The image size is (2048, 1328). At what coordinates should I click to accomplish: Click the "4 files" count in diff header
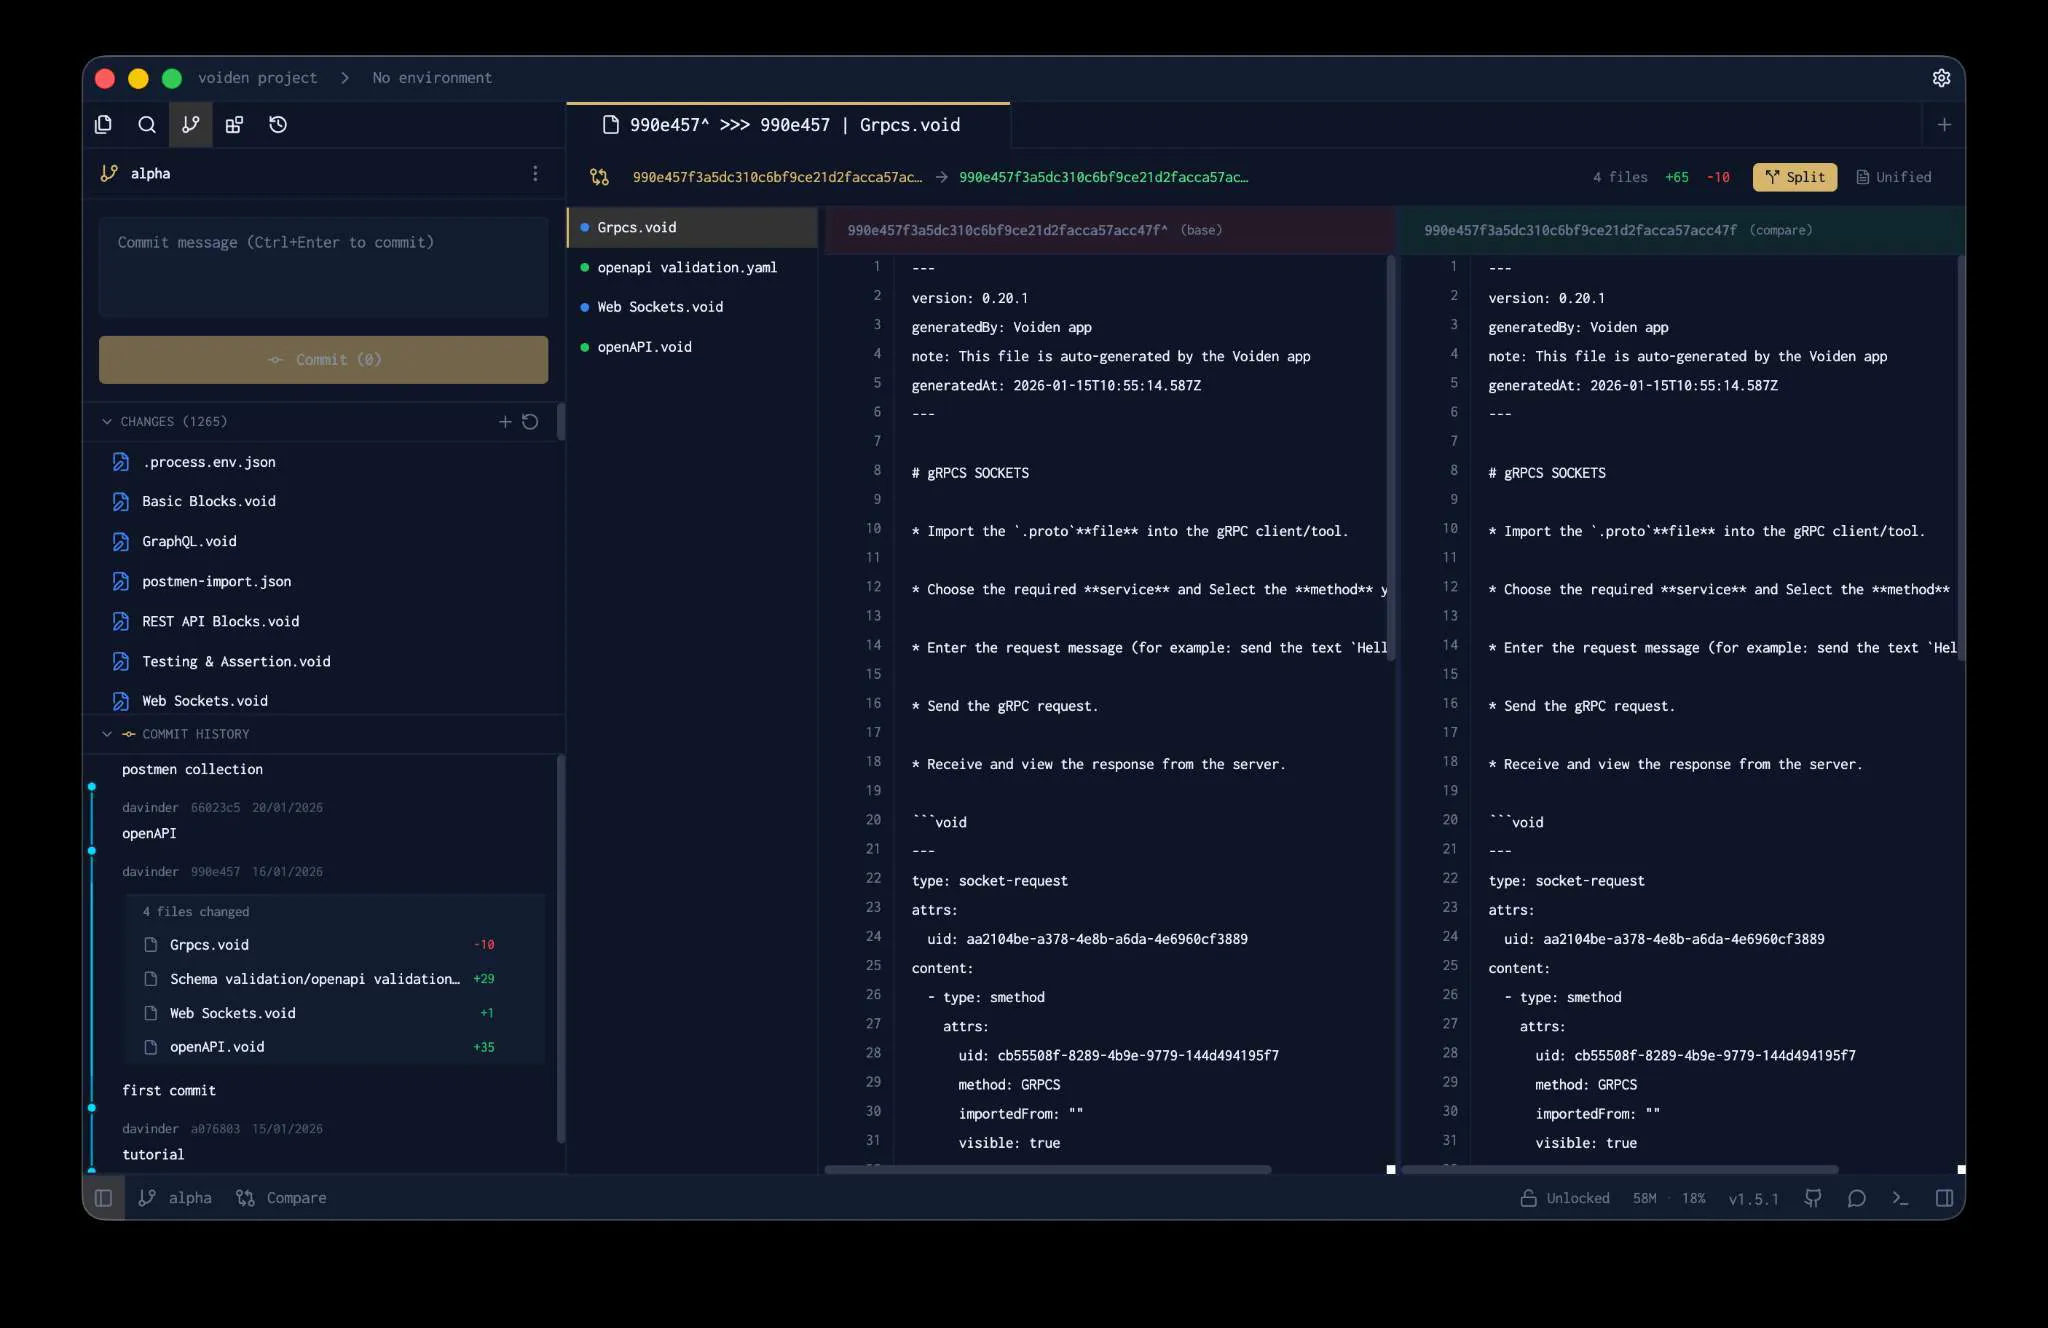coord(1620,177)
